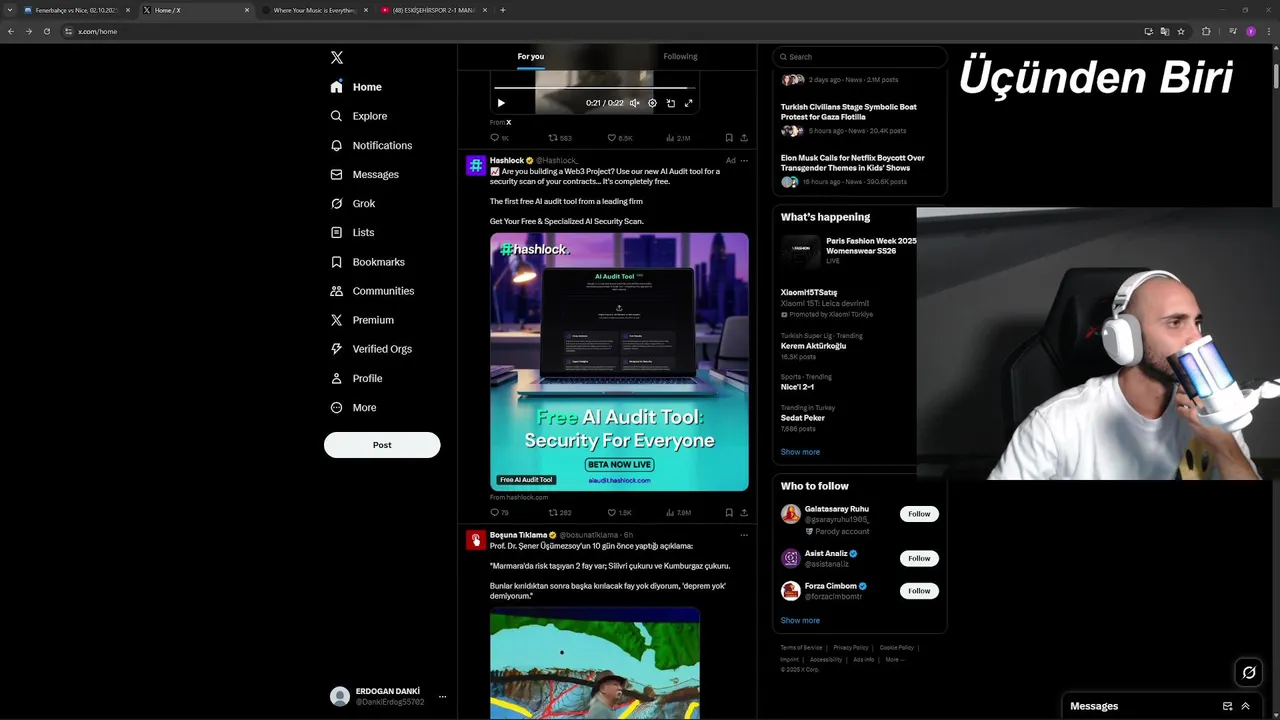The height and width of the screenshot is (720, 1280).
Task: Follow Galatasaray Ruhu
Action: [x=919, y=514]
